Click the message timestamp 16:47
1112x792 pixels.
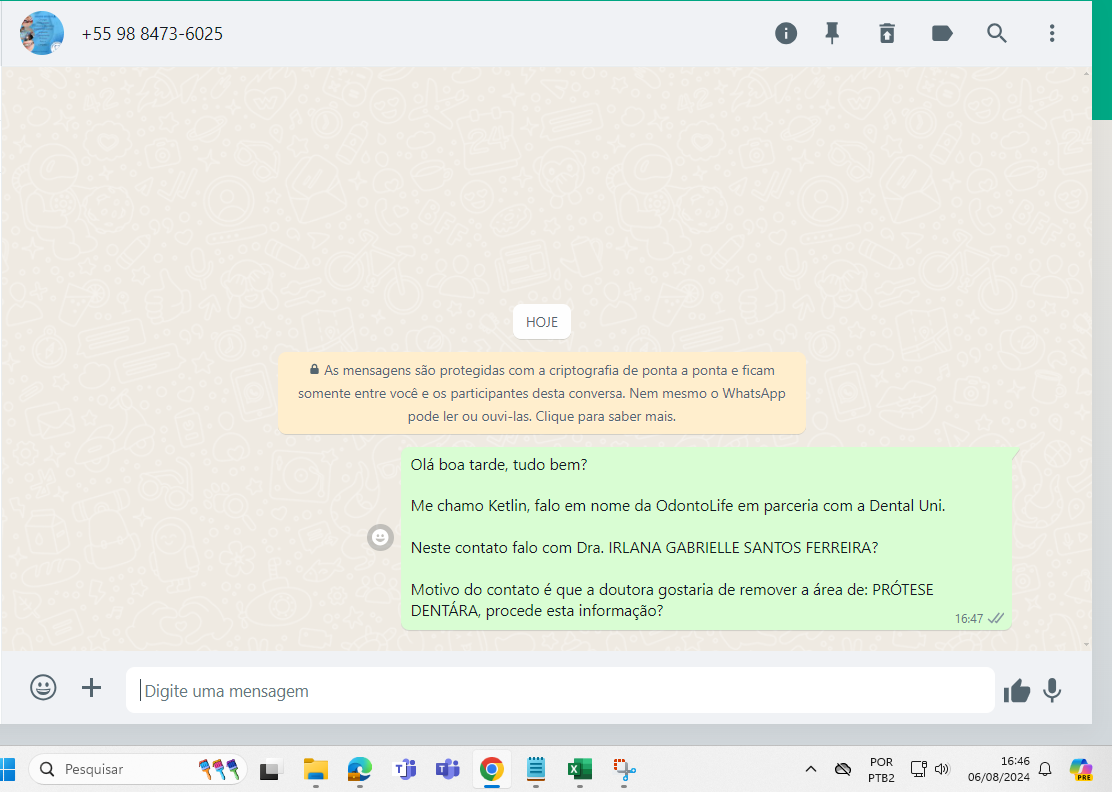click(x=968, y=618)
